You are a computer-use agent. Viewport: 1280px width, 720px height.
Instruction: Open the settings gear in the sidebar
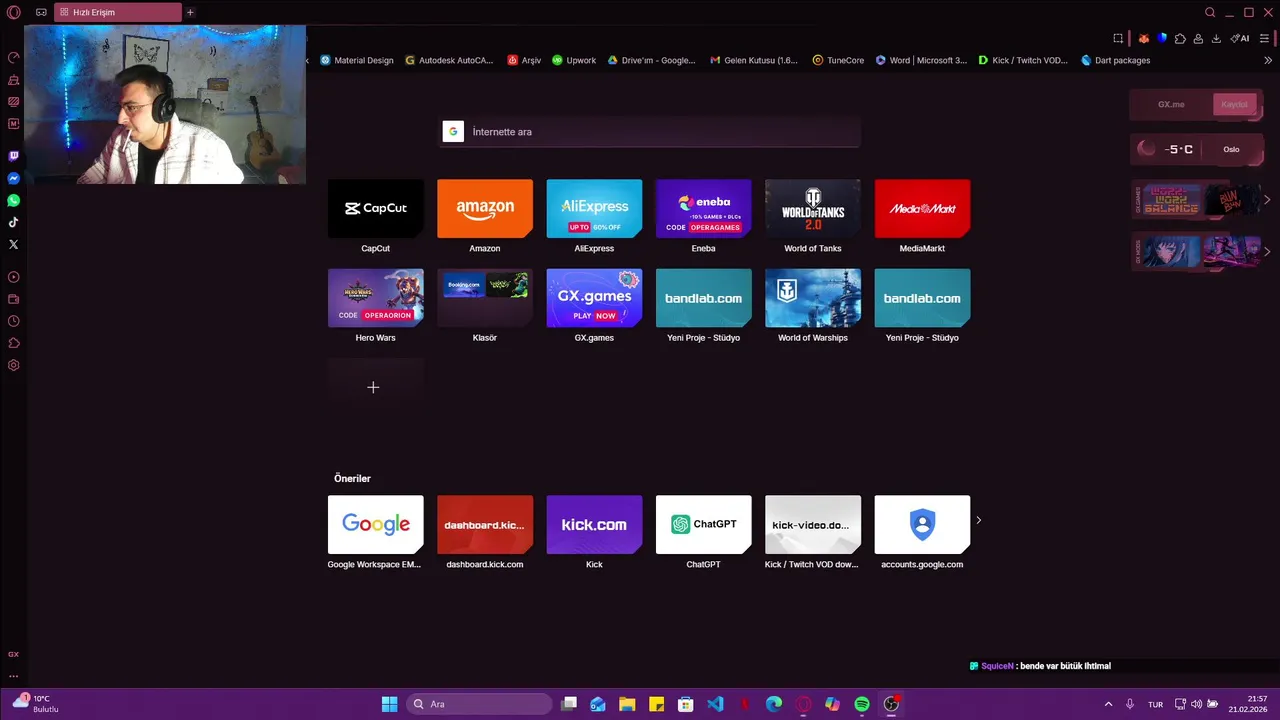(13, 365)
